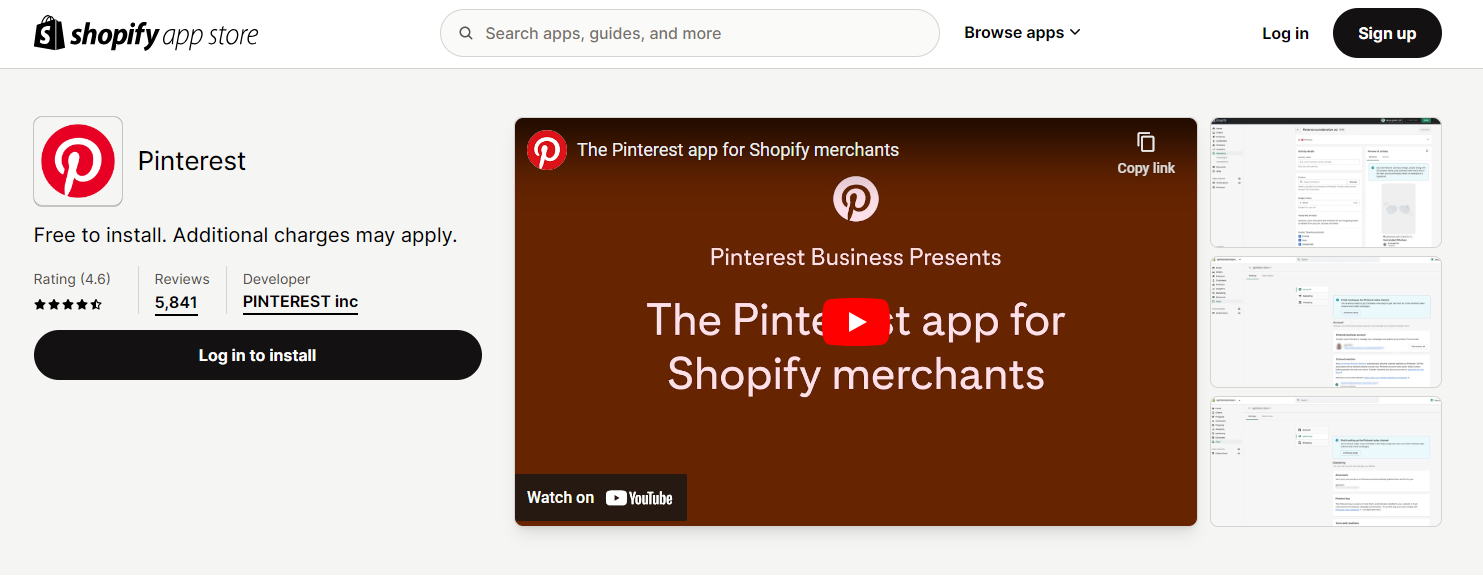
Task: Click Watch on YouTube
Action: pyautogui.click(x=600, y=497)
